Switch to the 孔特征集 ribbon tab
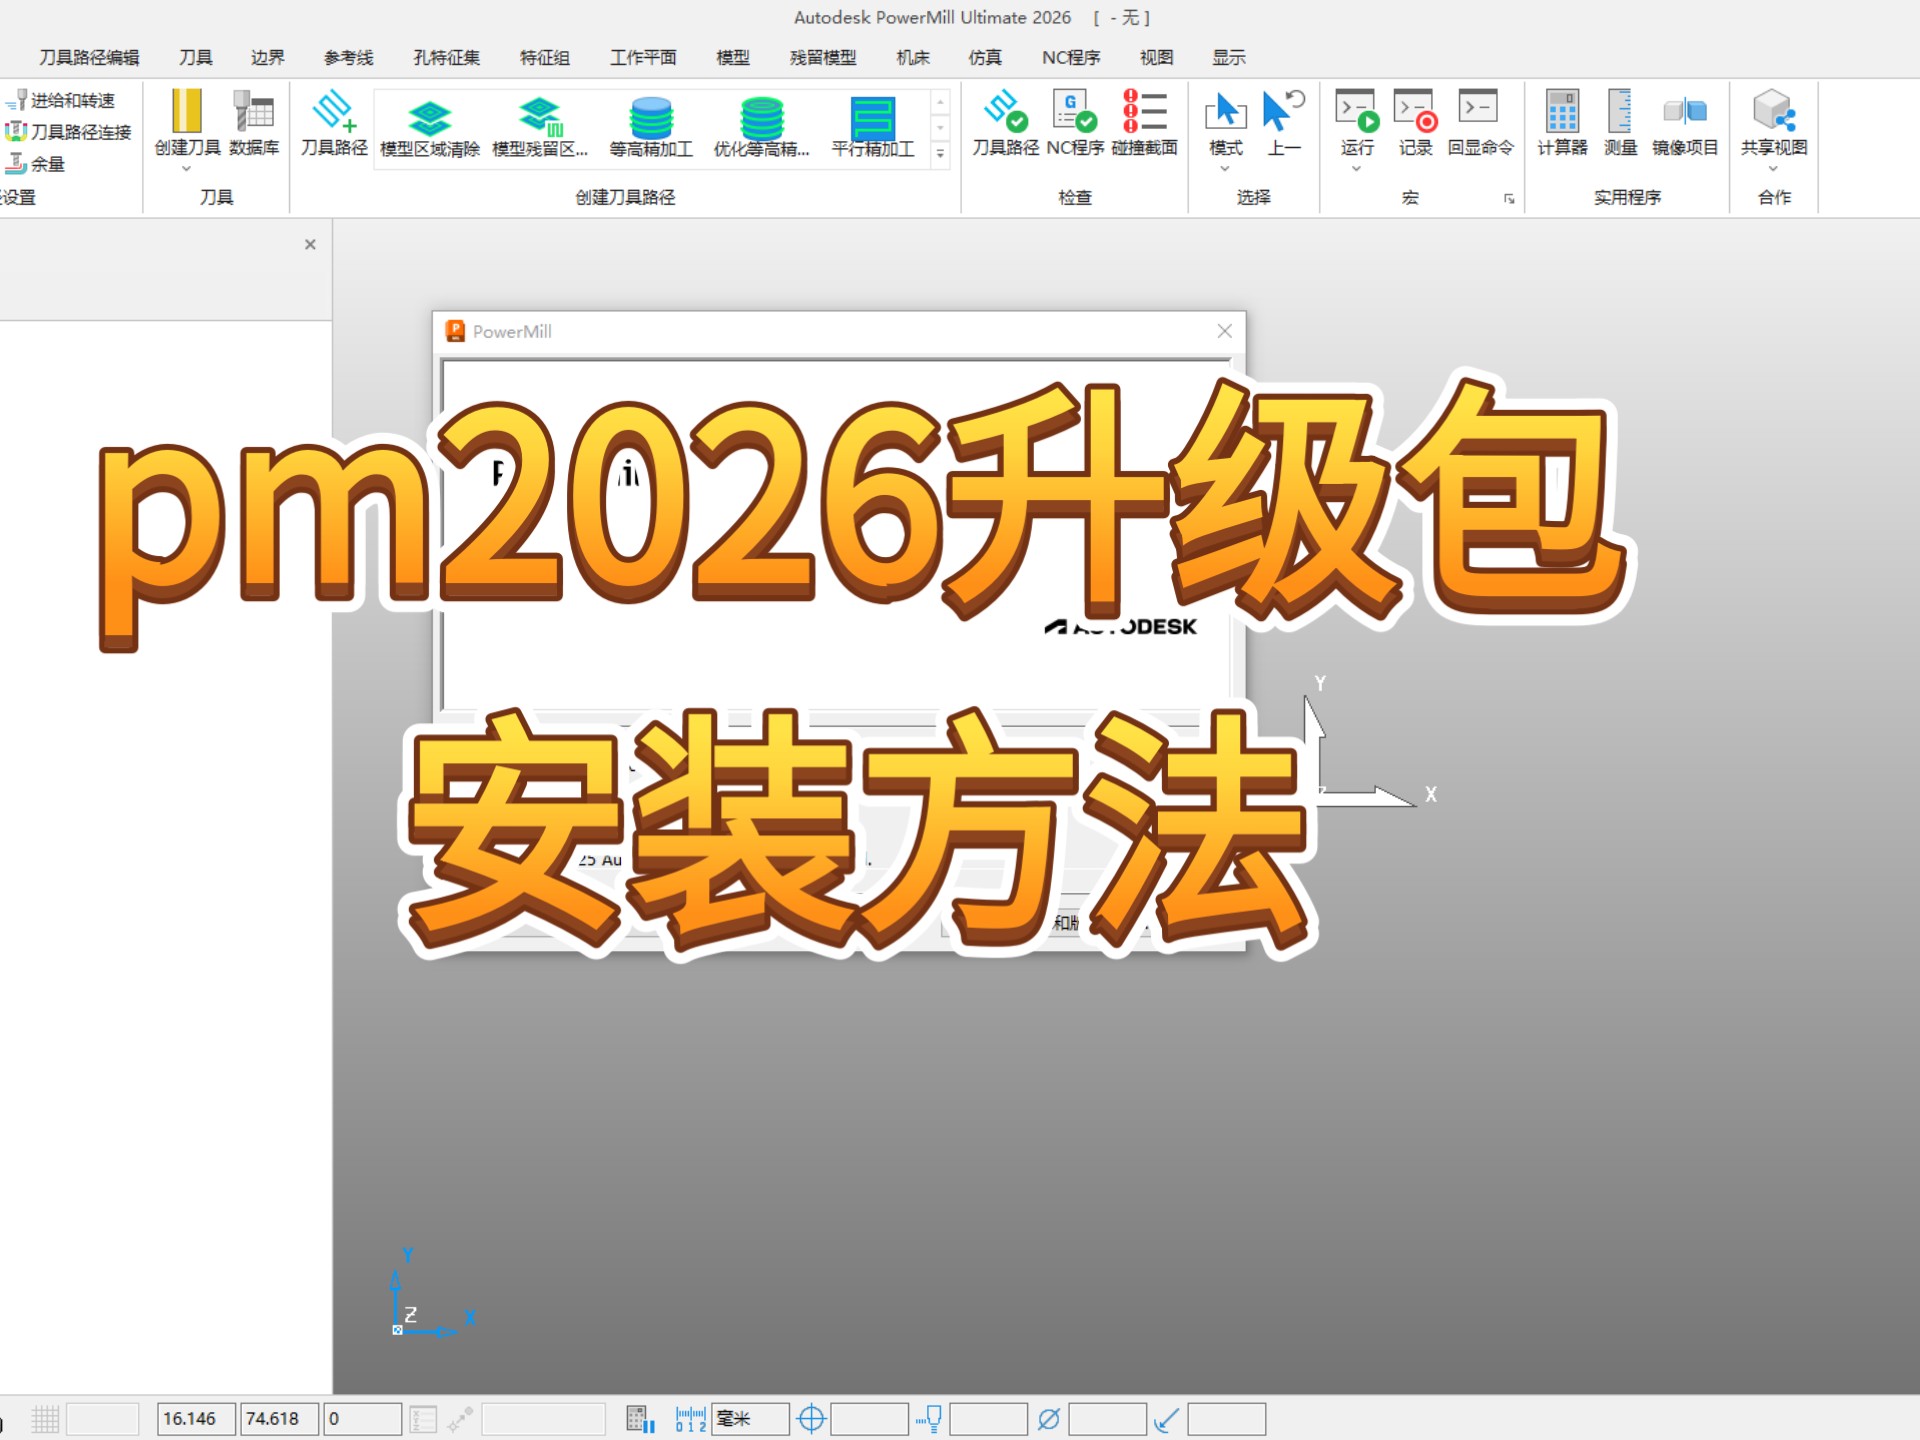This screenshot has height=1440, width=1920. pos(447,57)
